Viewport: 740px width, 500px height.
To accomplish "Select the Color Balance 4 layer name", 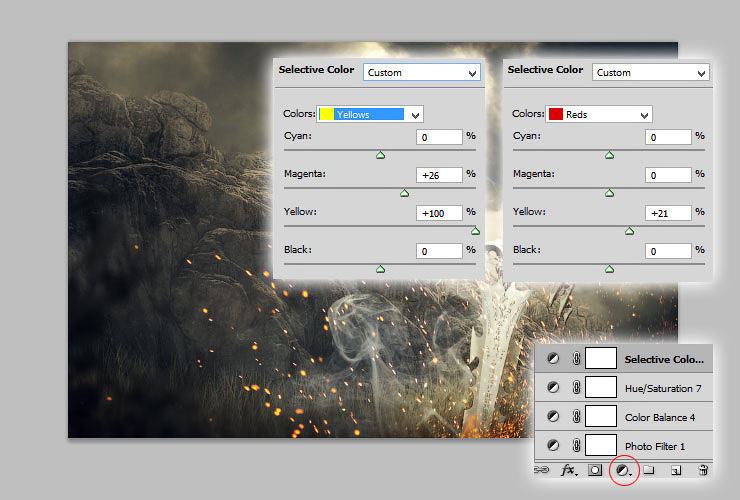I will pos(660,417).
